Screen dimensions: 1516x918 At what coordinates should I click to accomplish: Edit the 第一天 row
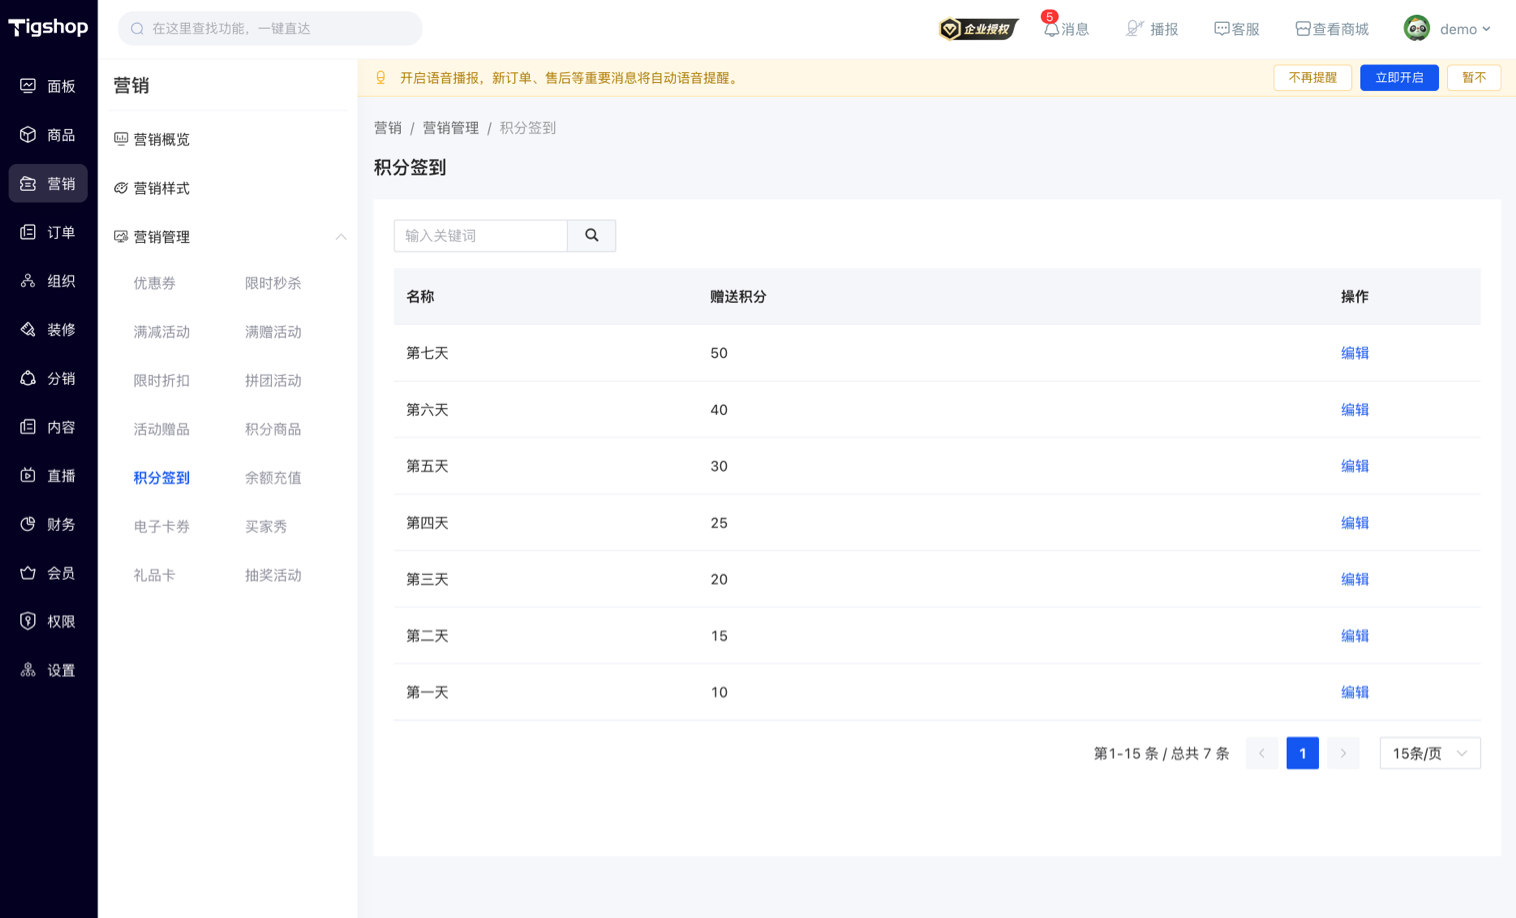(1355, 692)
